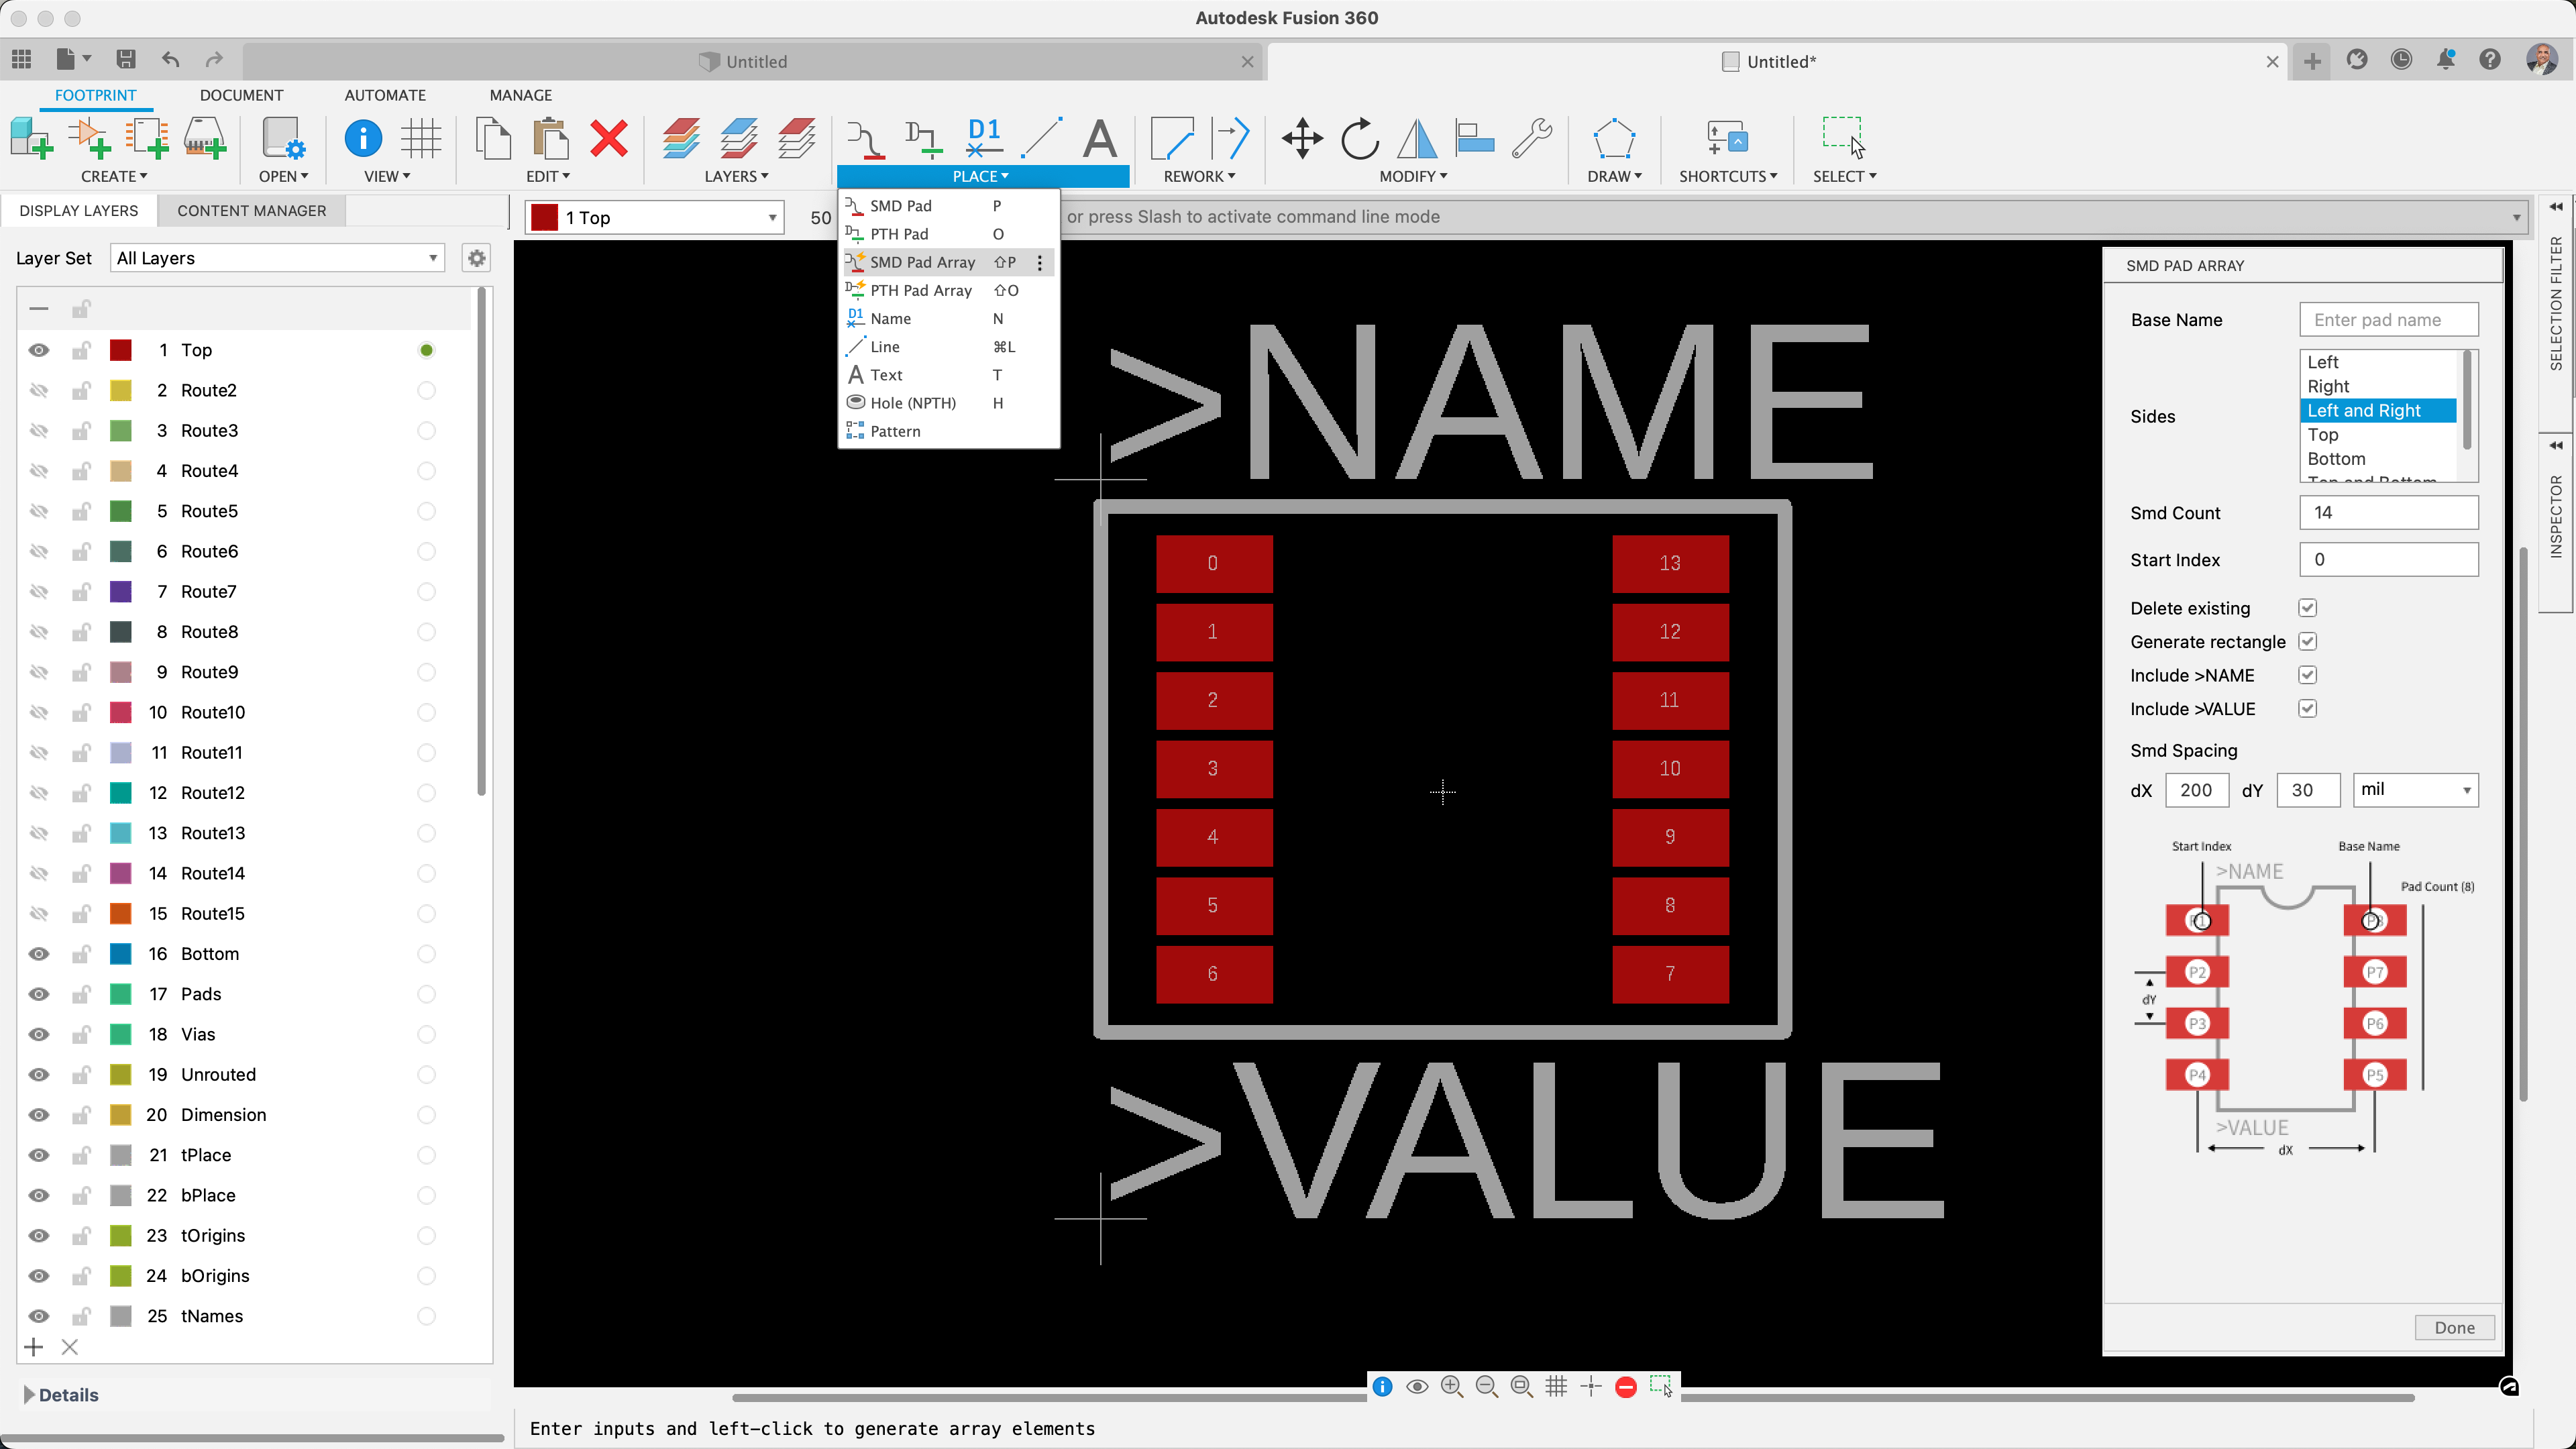The image size is (2576, 1449).
Task: Switch to the AUTOMATE ribbon tab
Action: click(385, 95)
